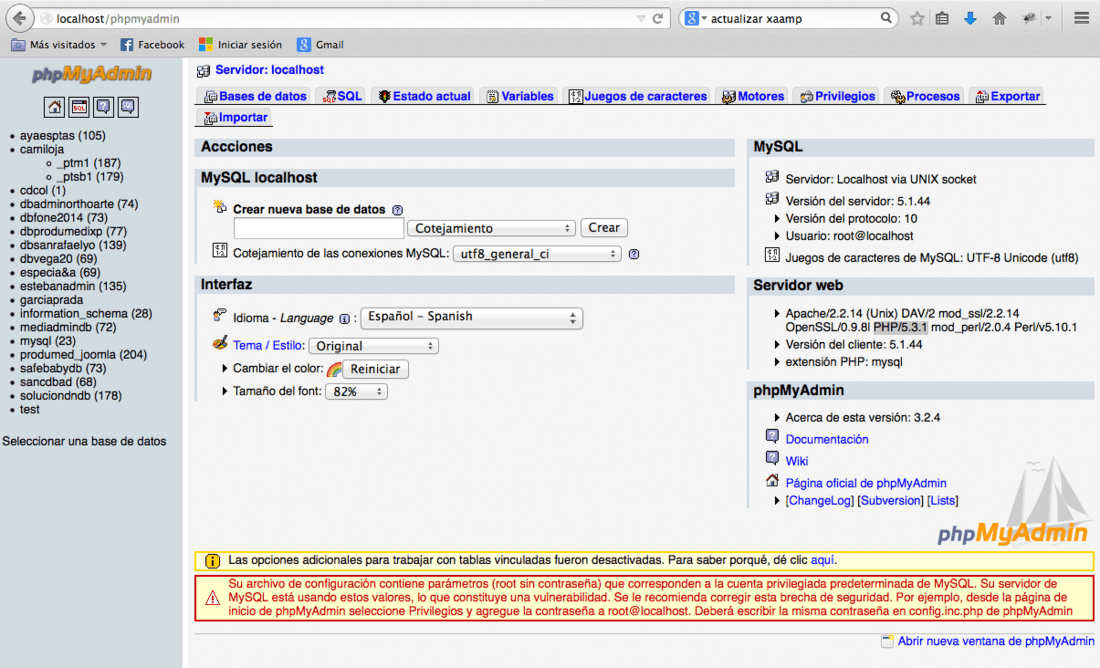The height and width of the screenshot is (668, 1100).
Task: Open the address bar history dropdown arrow
Action: pos(640,19)
